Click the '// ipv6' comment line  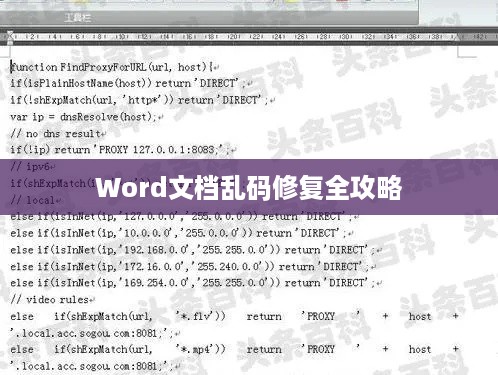click(33, 166)
